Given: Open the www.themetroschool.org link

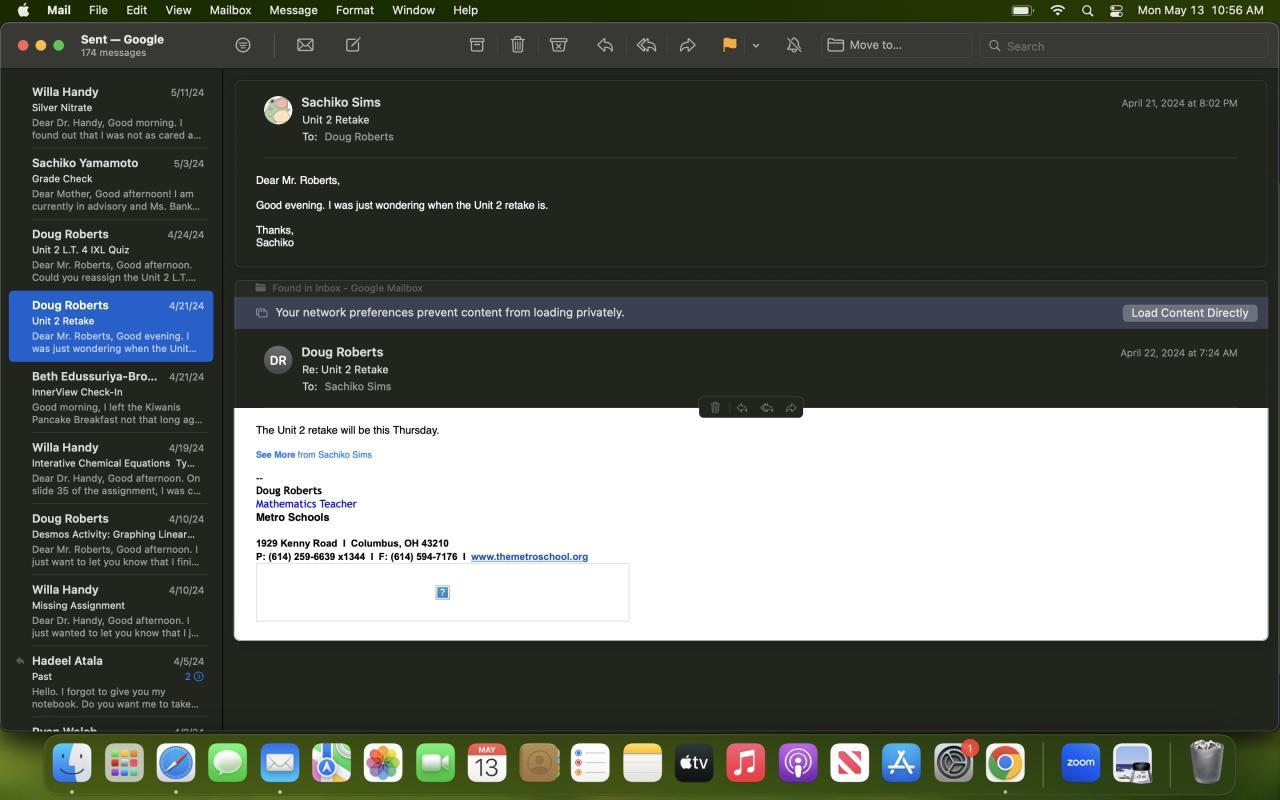Looking at the screenshot, I should [529, 557].
